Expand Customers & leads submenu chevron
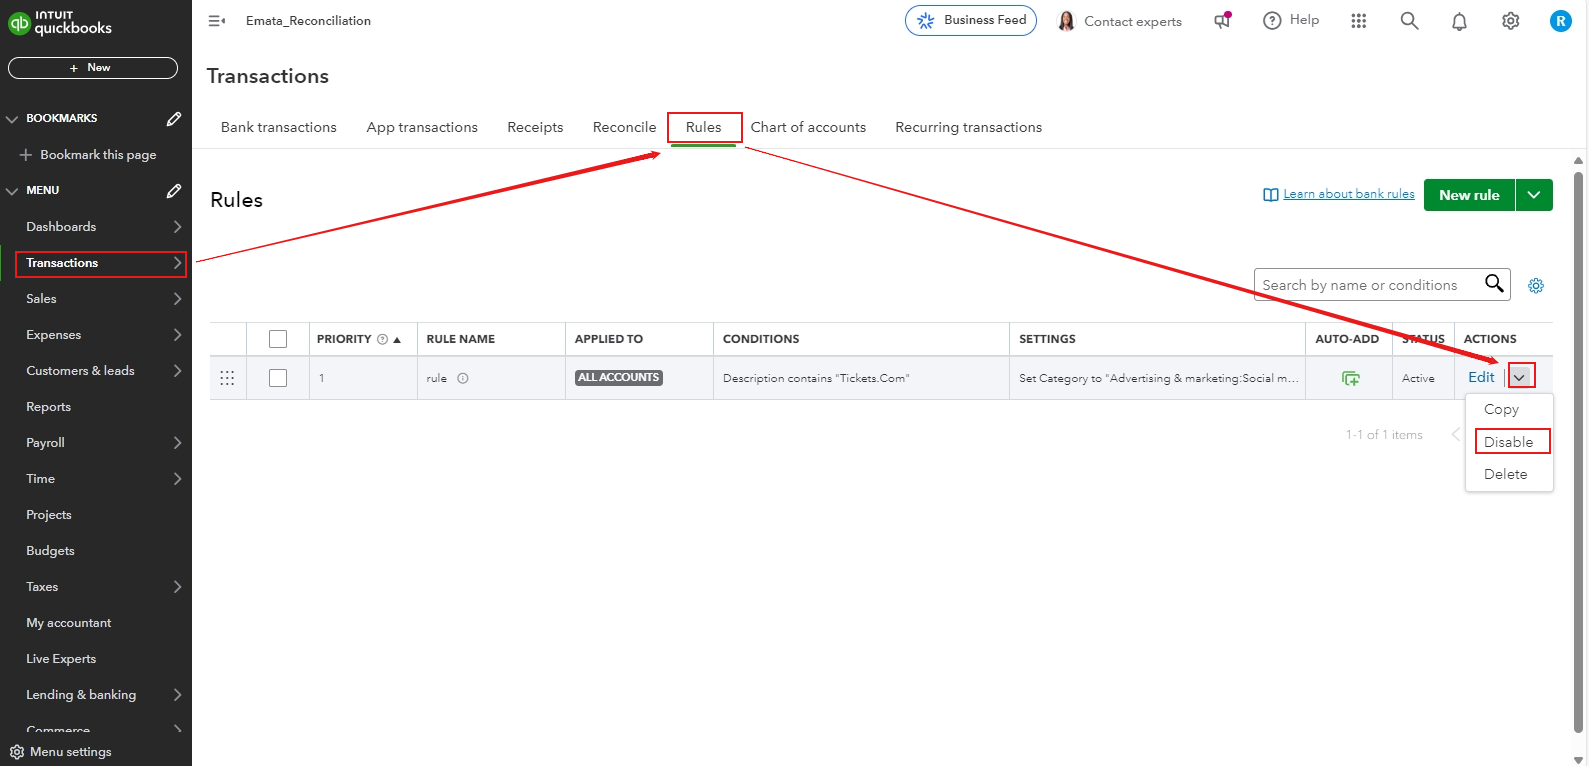 pos(177,371)
